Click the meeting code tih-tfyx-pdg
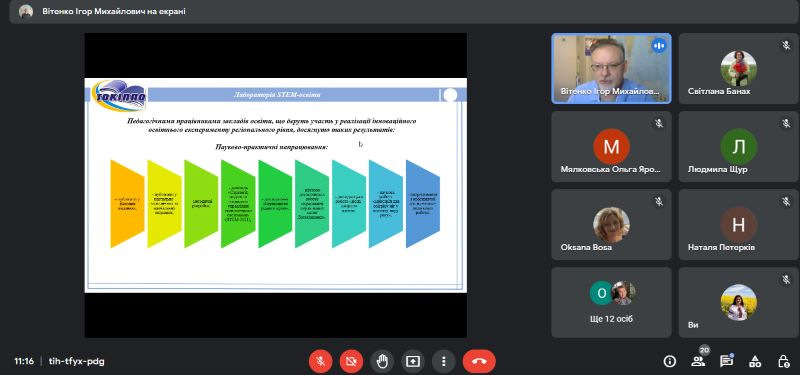 77,361
